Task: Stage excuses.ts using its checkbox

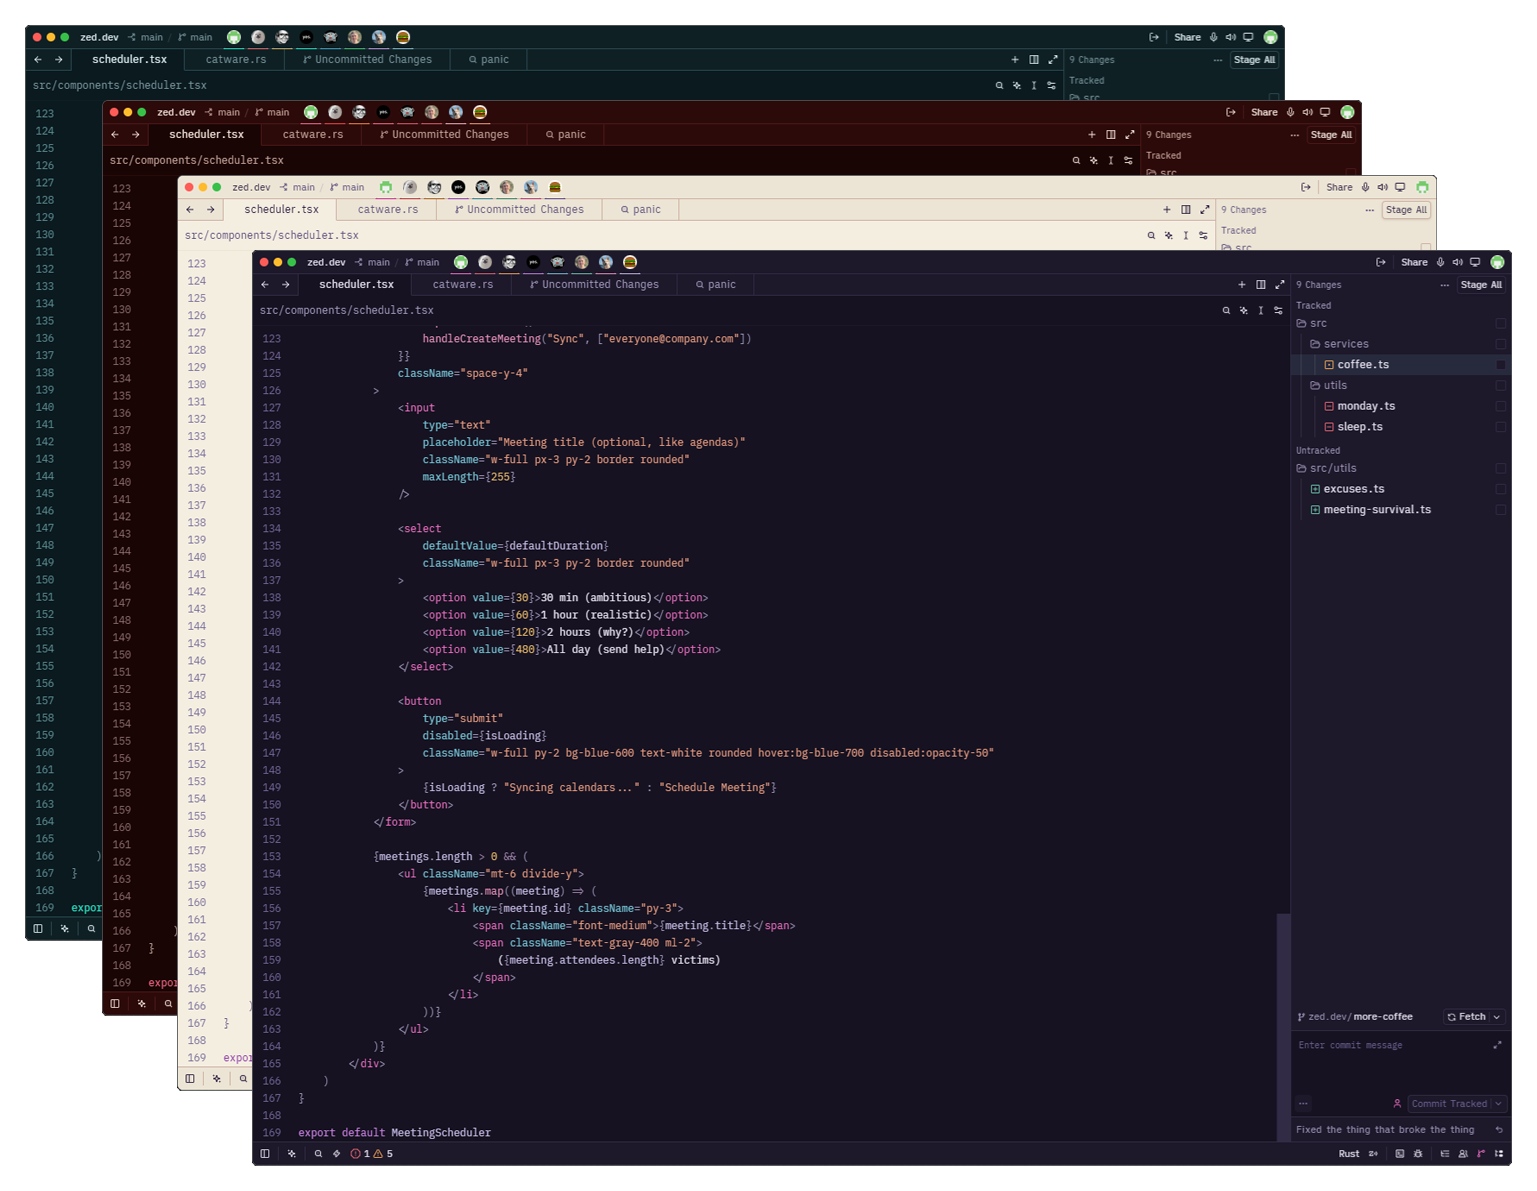Action: [x=1500, y=489]
